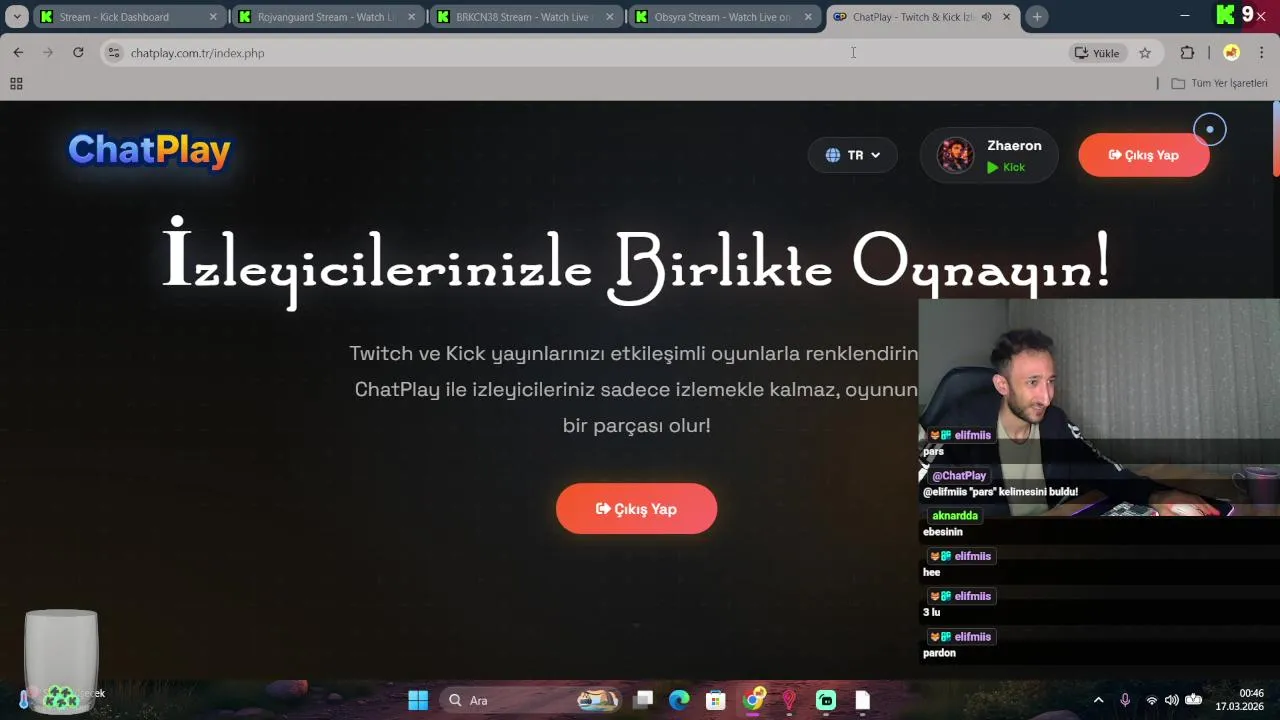Close the ChatPlay tab
This screenshot has width=1280, height=720.
tap(1006, 17)
